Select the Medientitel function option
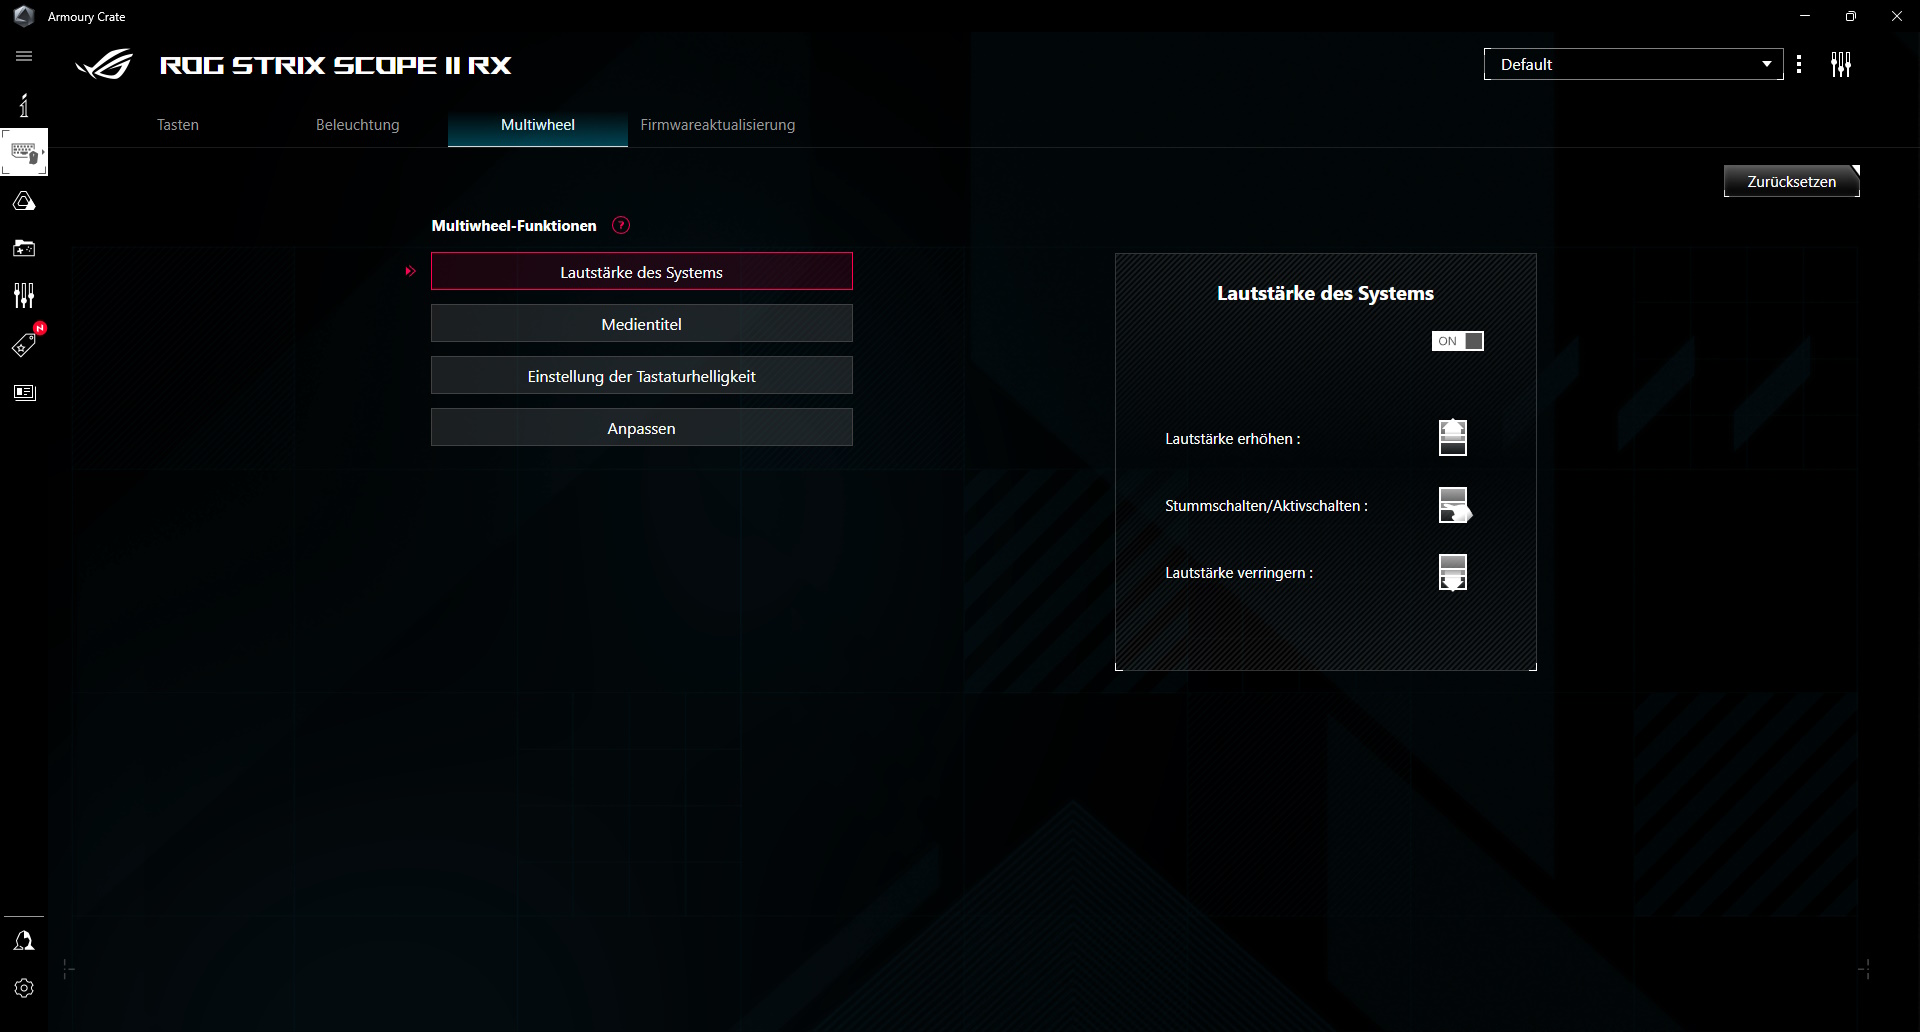Viewport: 1920px width, 1032px height. click(x=641, y=323)
